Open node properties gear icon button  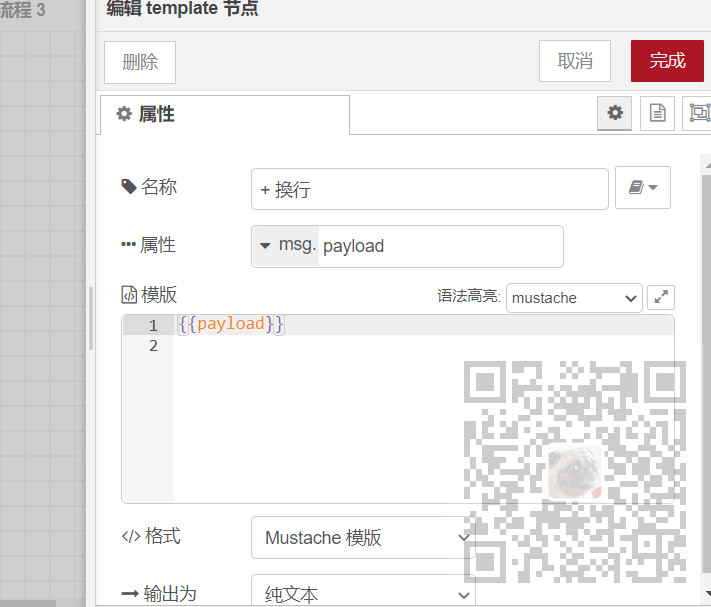(x=614, y=113)
